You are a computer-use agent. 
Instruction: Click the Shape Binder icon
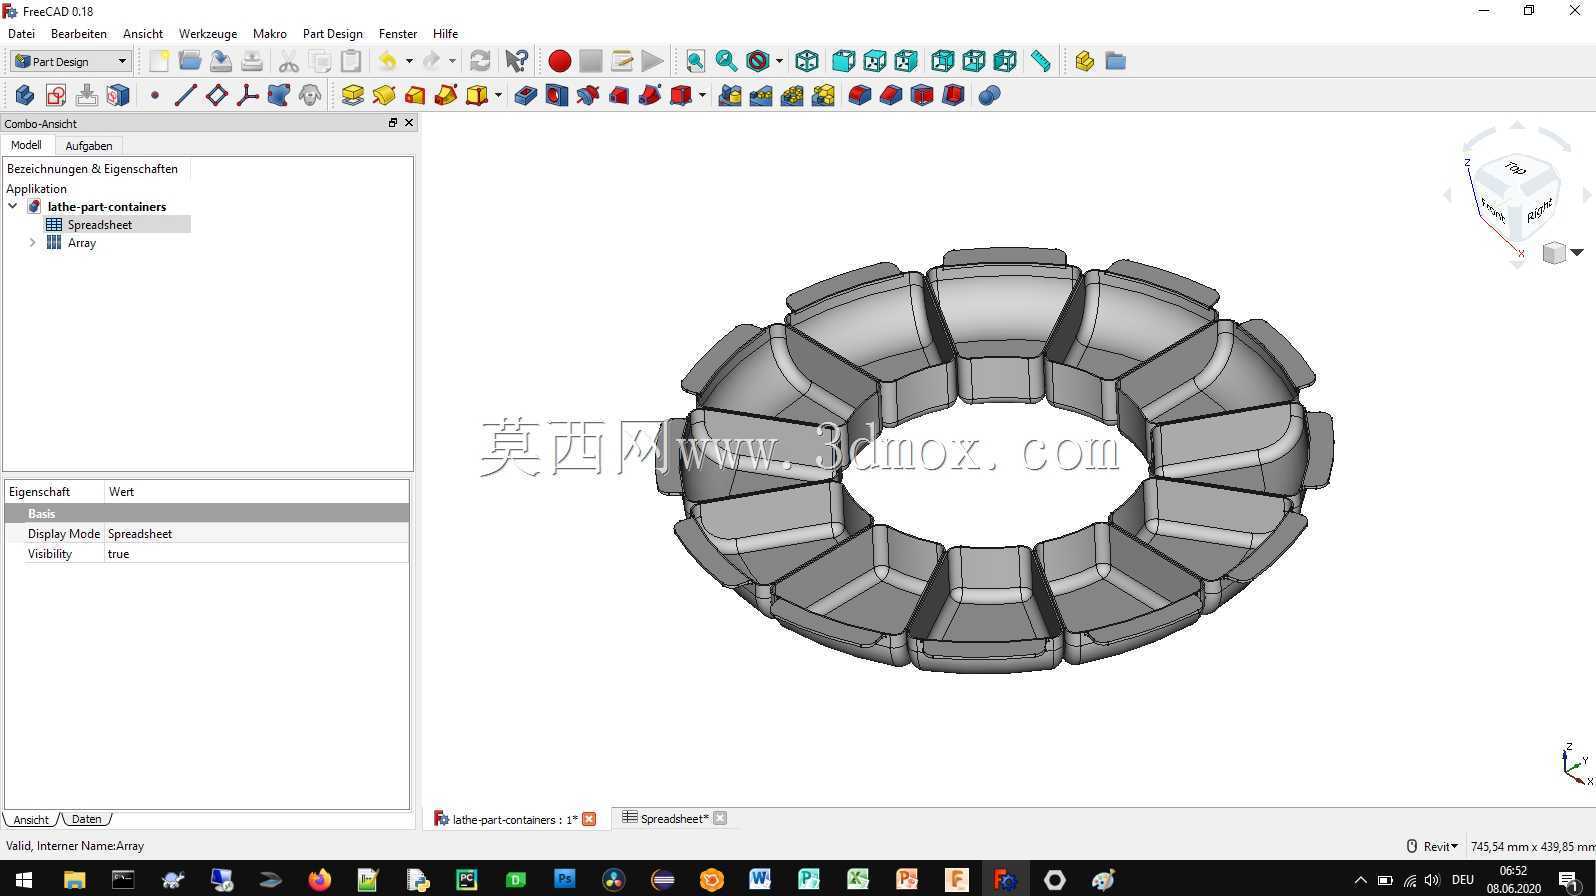coord(278,95)
